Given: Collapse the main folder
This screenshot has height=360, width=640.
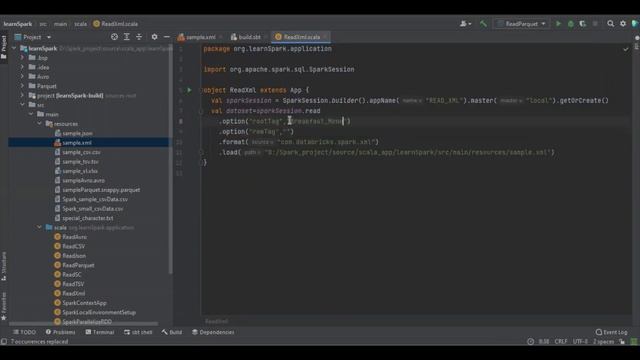Looking at the screenshot, I should point(31,114).
